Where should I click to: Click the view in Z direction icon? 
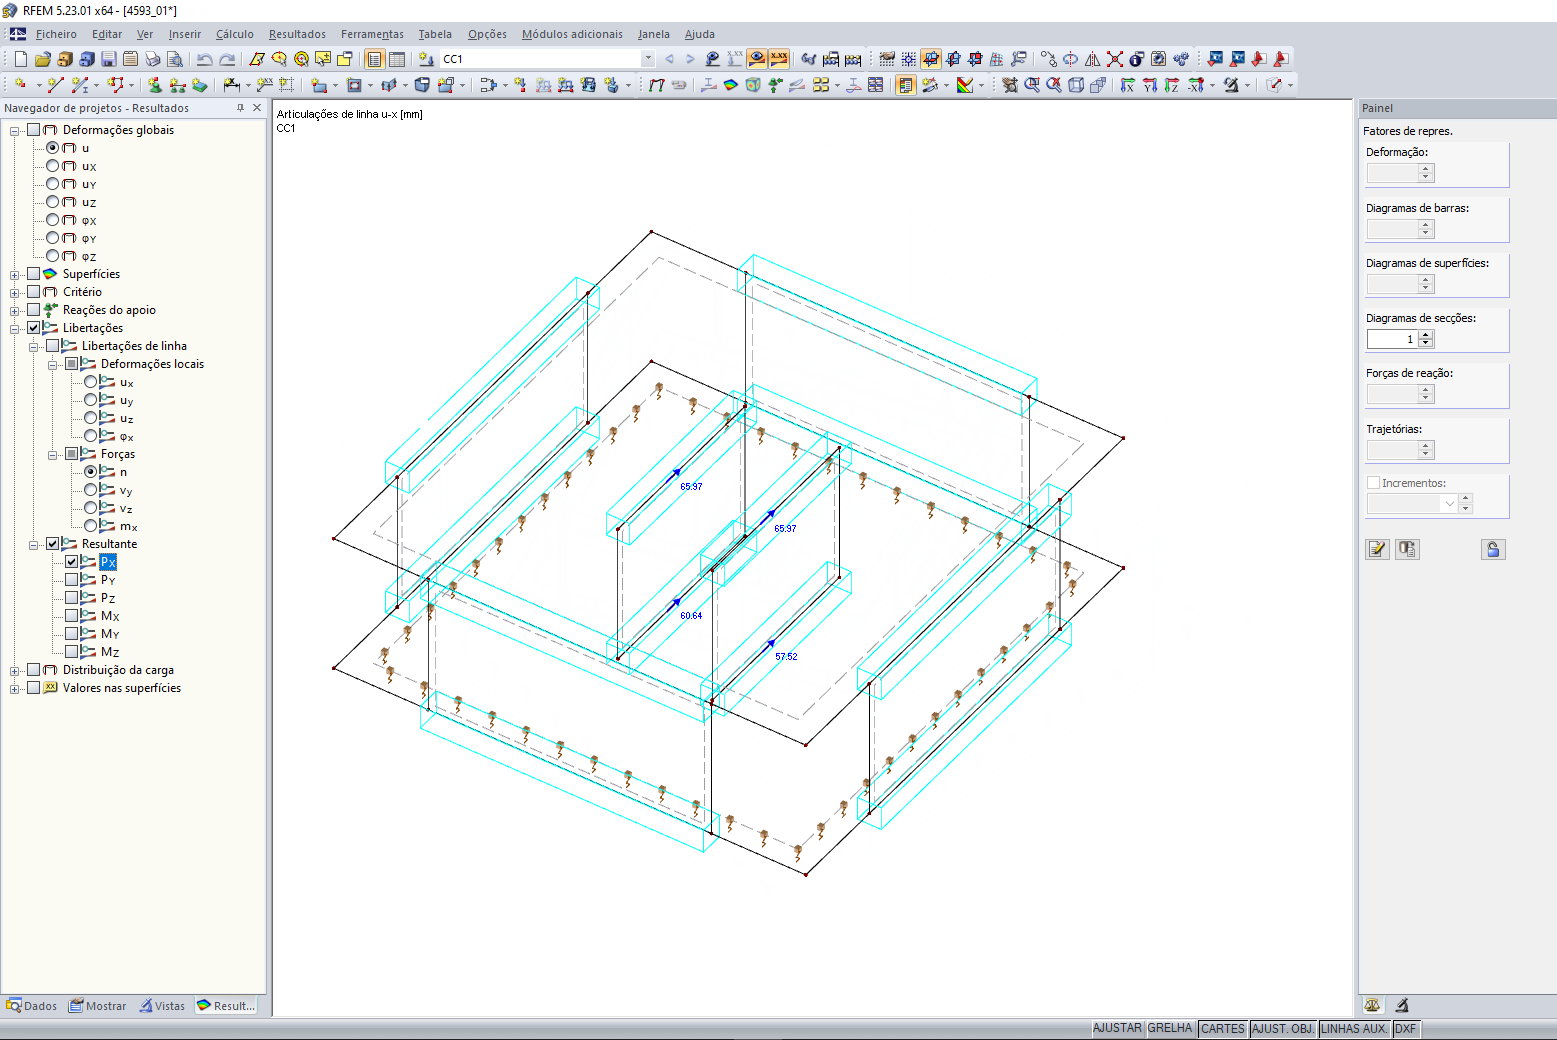pyautogui.click(x=1171, y=85)
